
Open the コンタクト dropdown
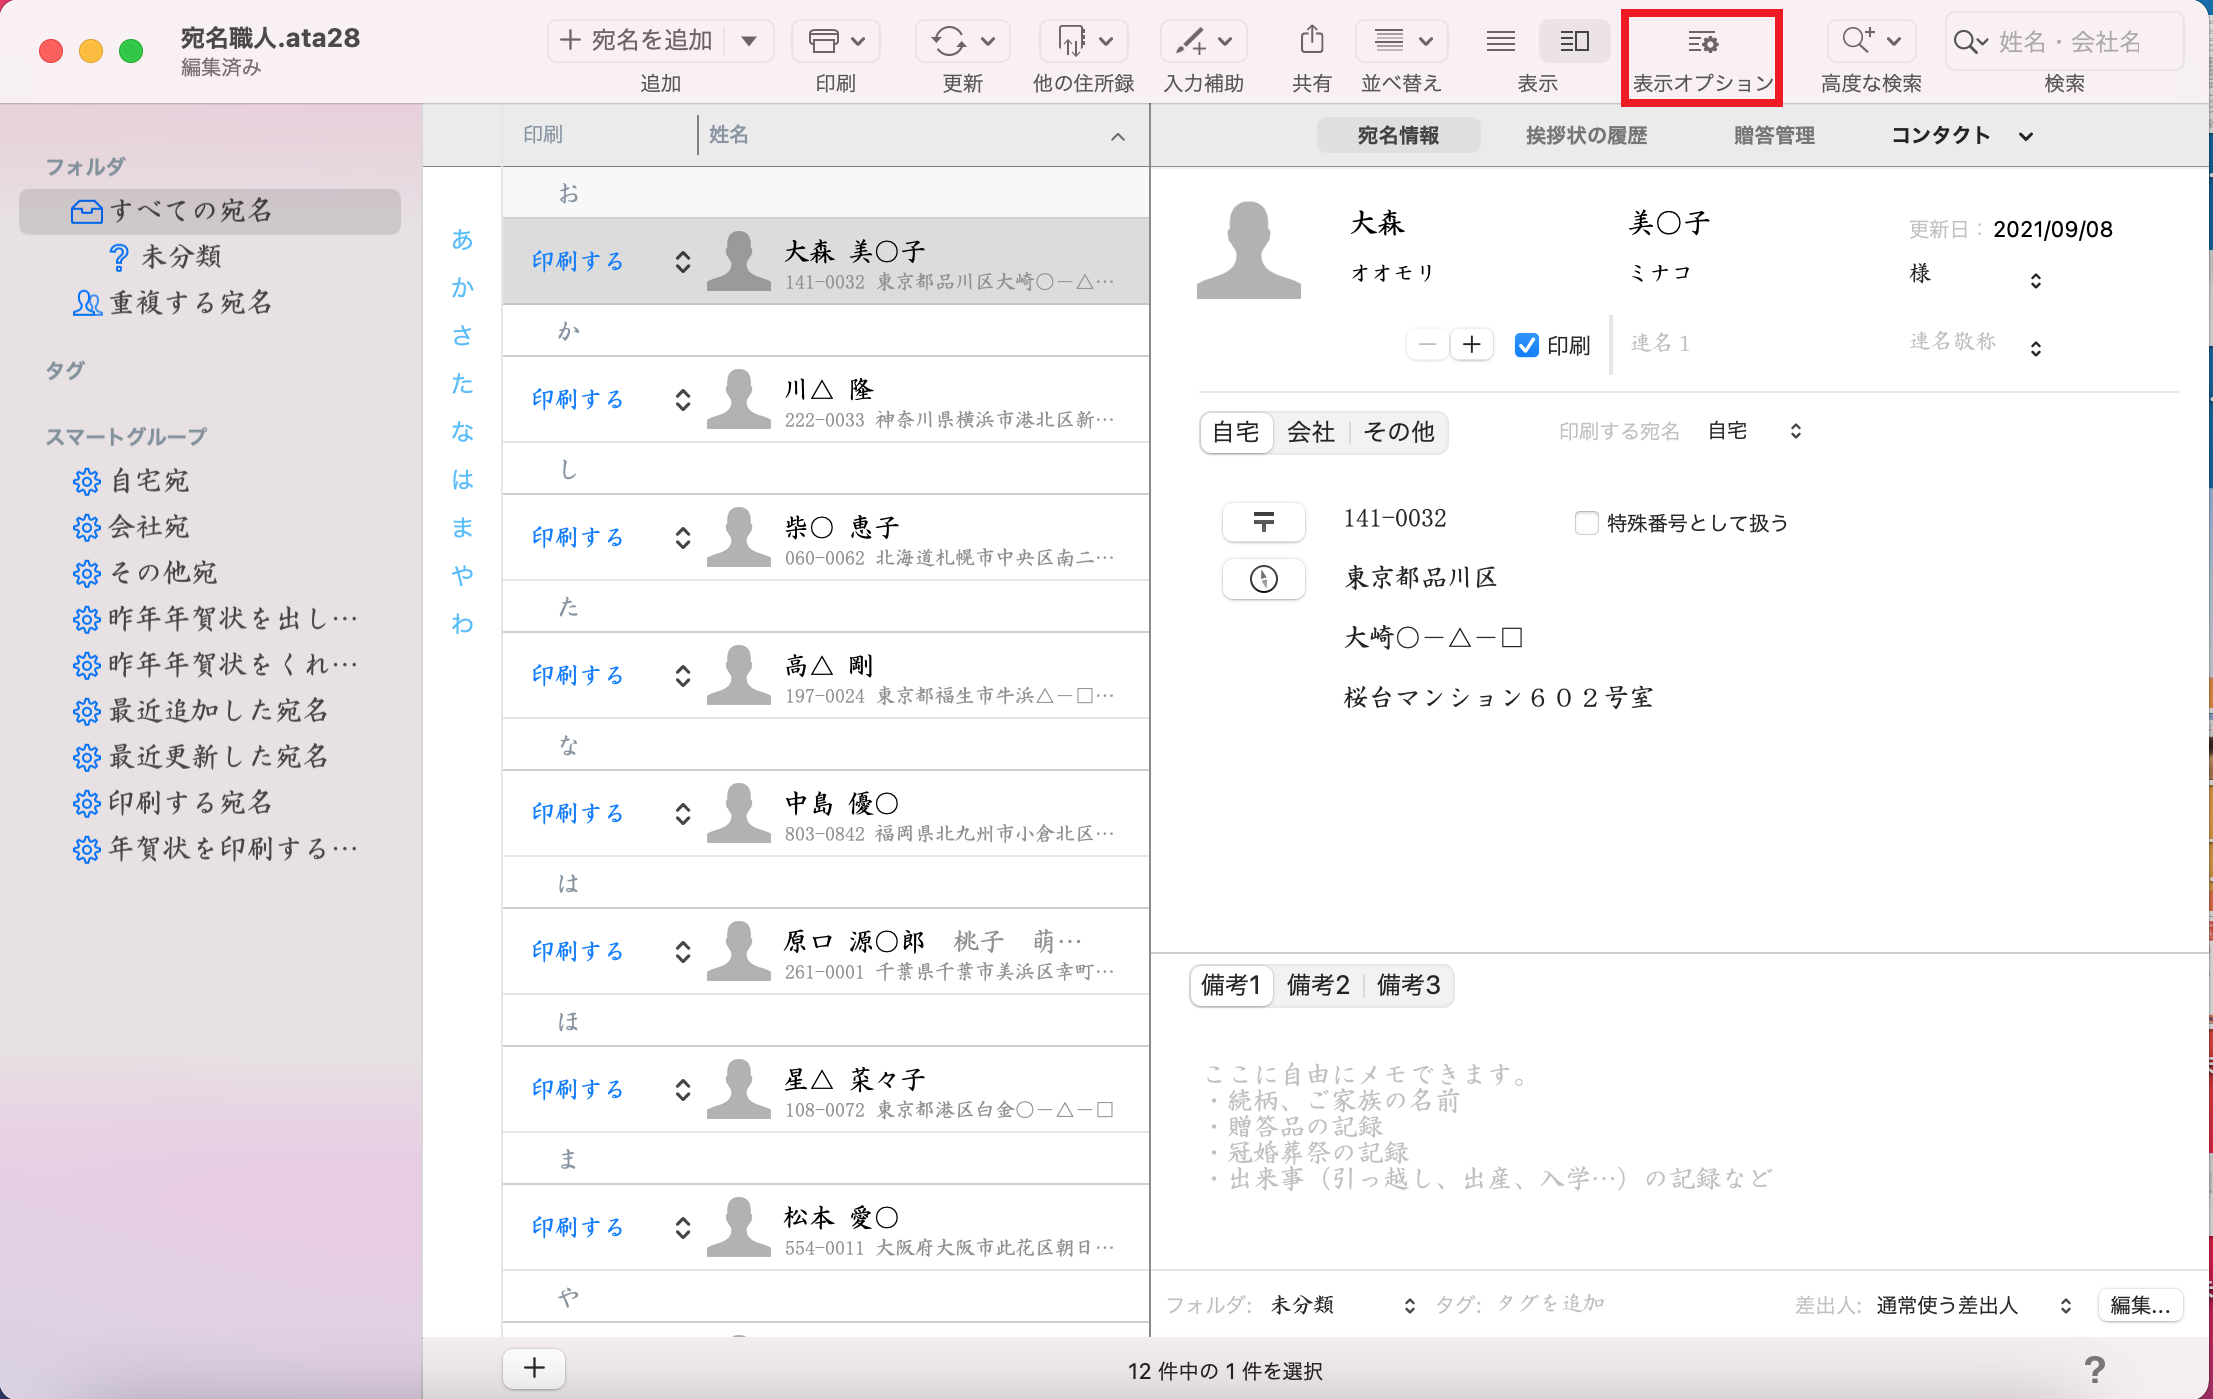[1962, 136]
